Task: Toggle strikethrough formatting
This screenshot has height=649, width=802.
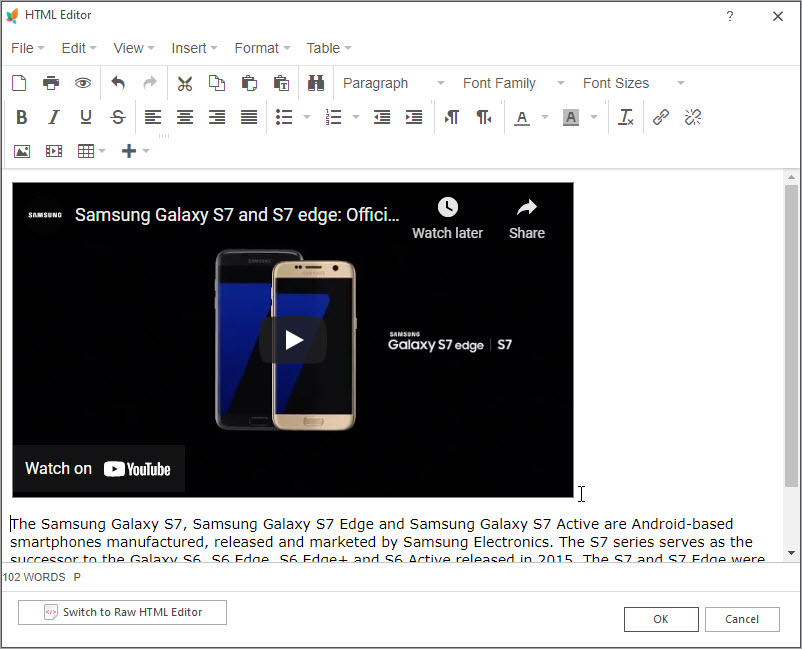Action: point(118,117)
